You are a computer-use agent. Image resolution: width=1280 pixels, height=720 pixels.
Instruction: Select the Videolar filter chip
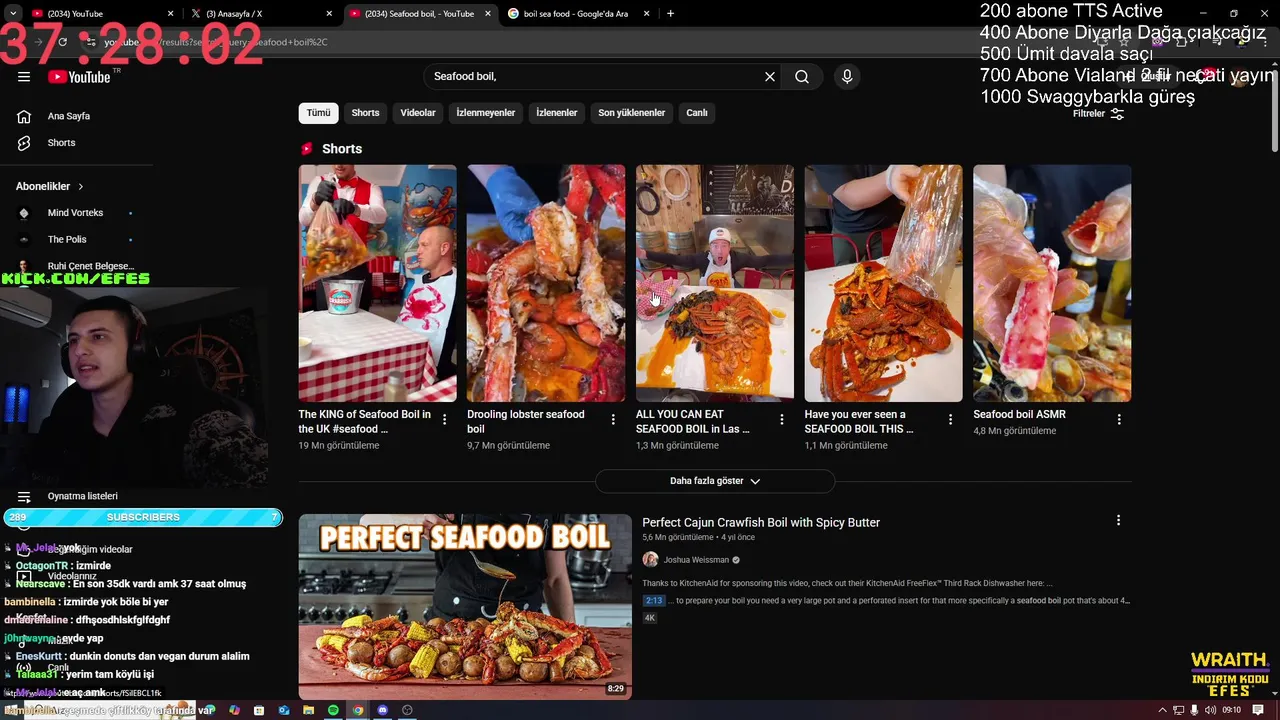click(418, 113)
